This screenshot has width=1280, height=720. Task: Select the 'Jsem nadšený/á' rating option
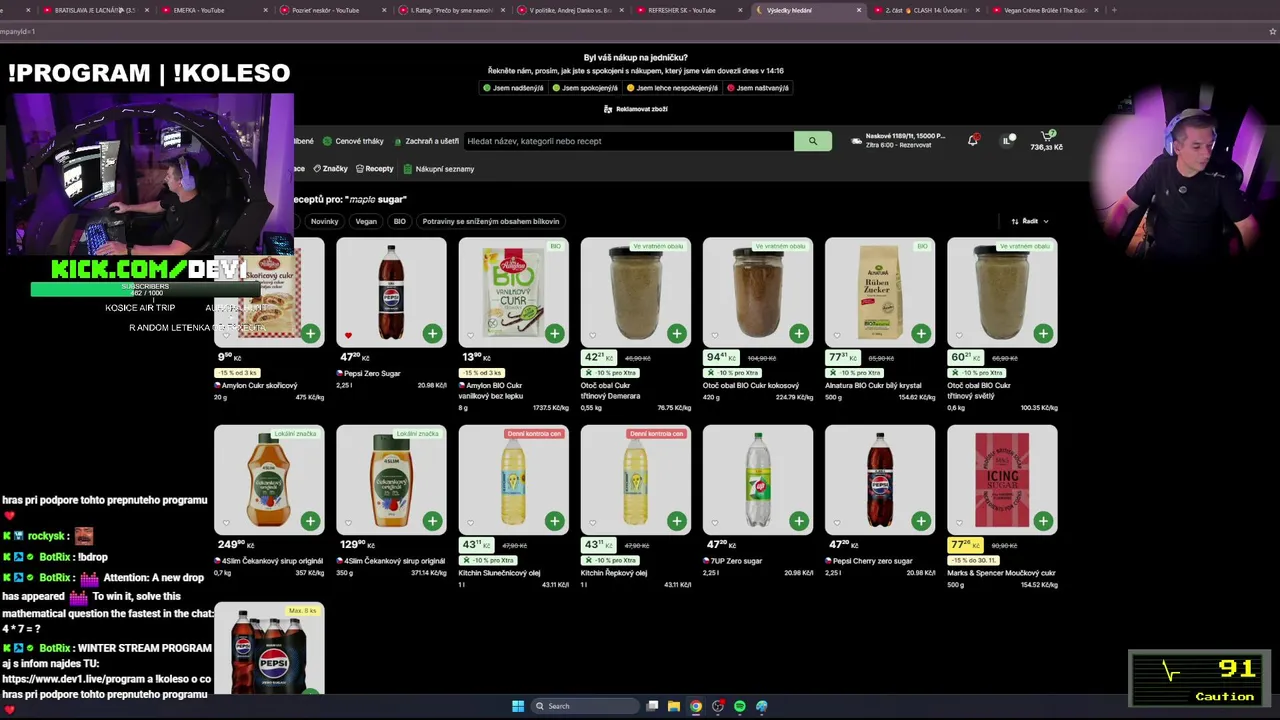click(513, 88)
